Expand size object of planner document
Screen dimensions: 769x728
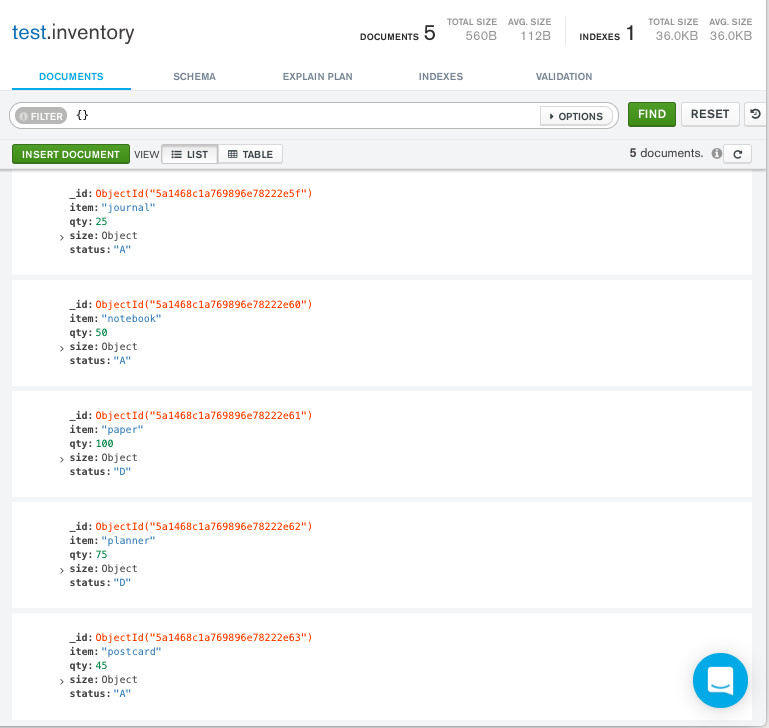(62, 570)
